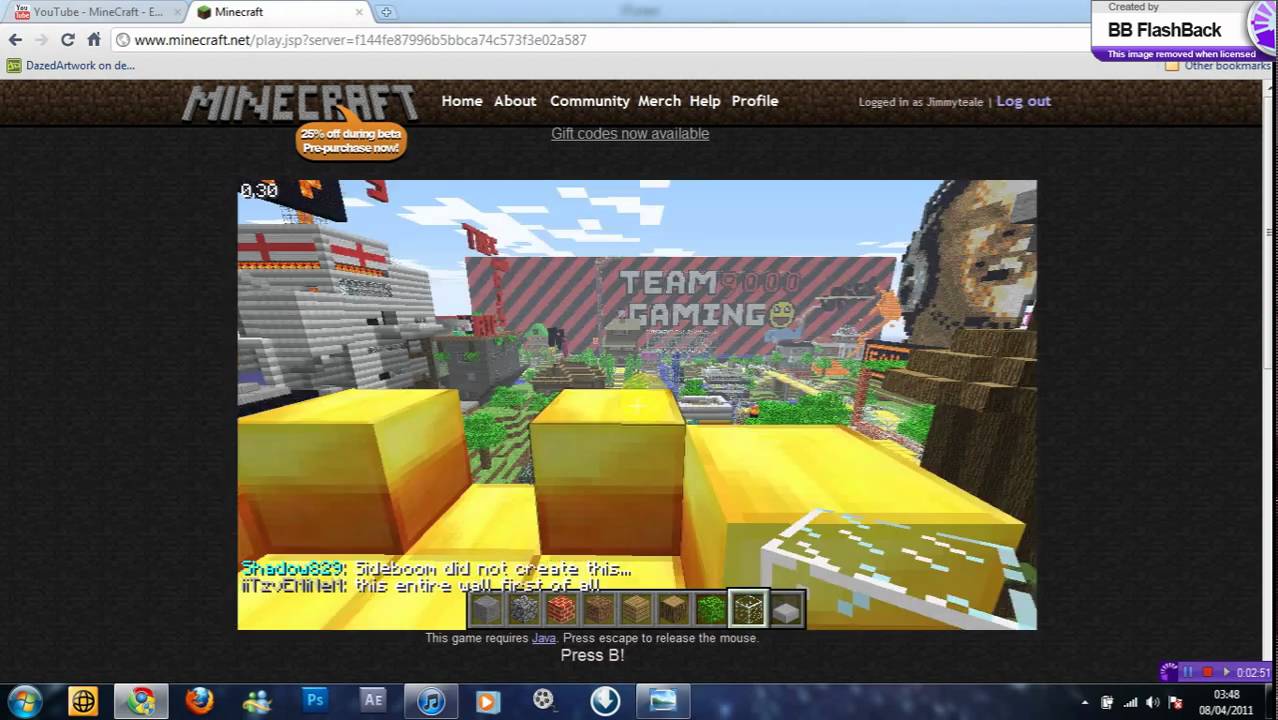
Task: Click the browser forward arrow
Action: click(41, 40)
